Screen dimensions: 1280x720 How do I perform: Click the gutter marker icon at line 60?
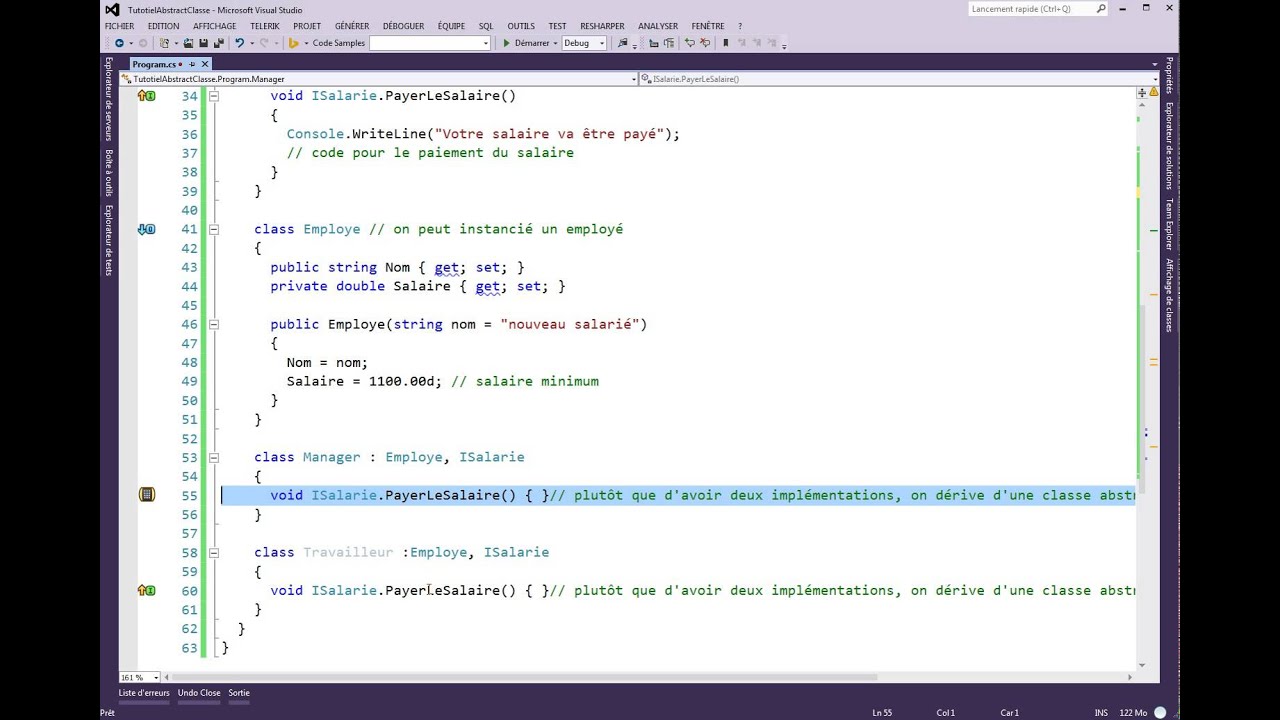pos(147,590)
